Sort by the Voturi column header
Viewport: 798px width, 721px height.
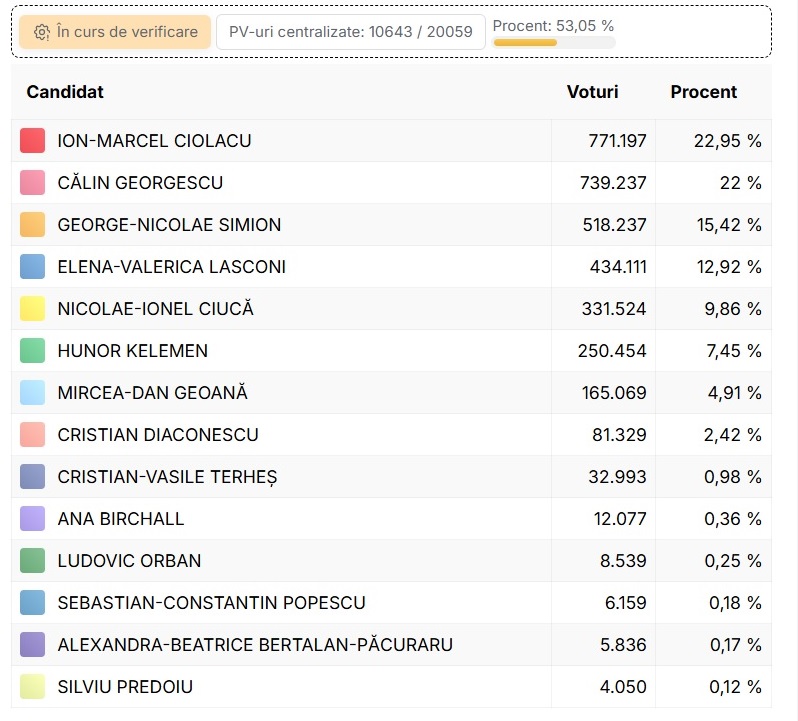[x=592, y=92]
